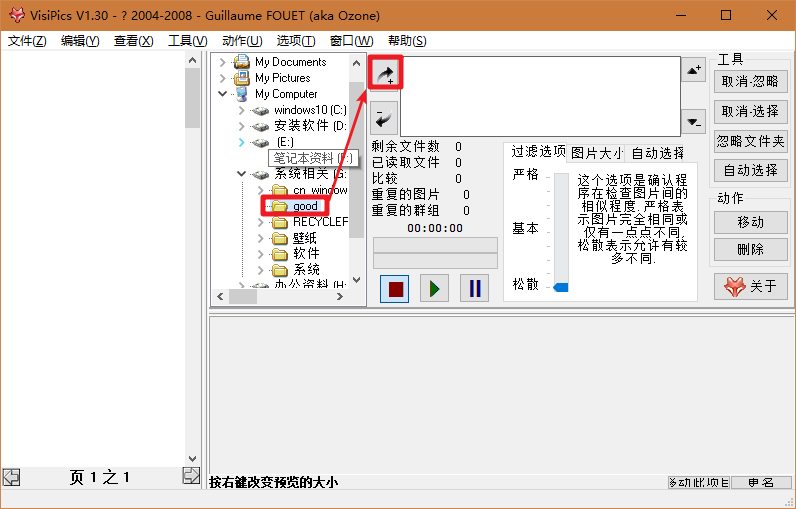This screenshot has width=796, height=509.
Task: Expand the My Documents tree node
Action: tap(223, 62)
